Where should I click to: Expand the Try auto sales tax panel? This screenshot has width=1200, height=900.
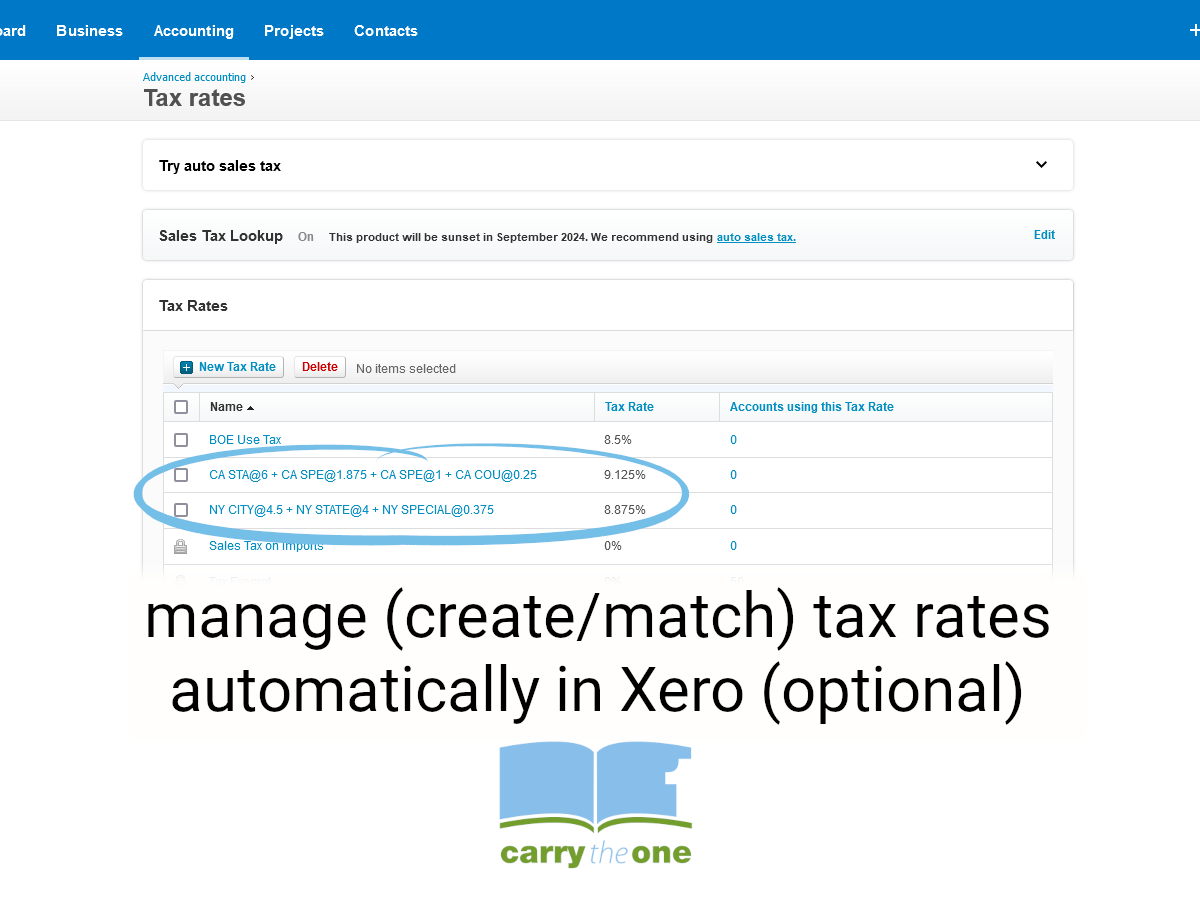click(1041, 165)
